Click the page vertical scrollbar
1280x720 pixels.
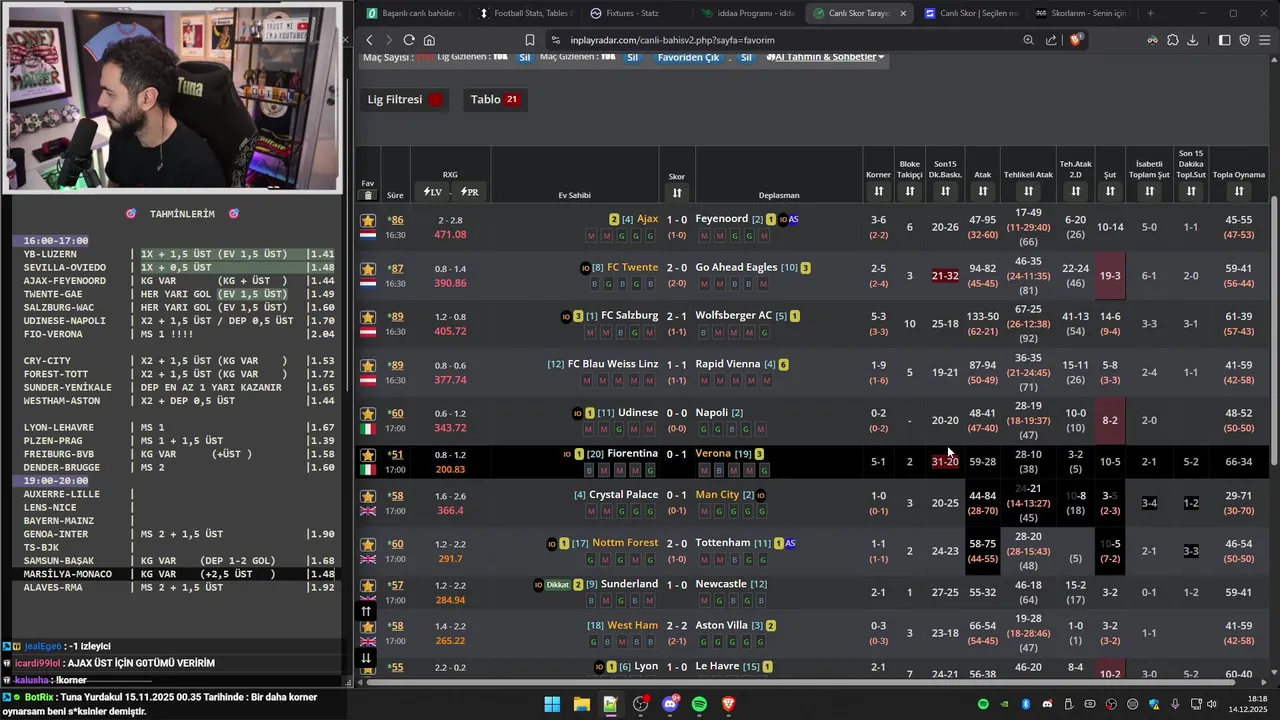click(x=1273, y=330)
